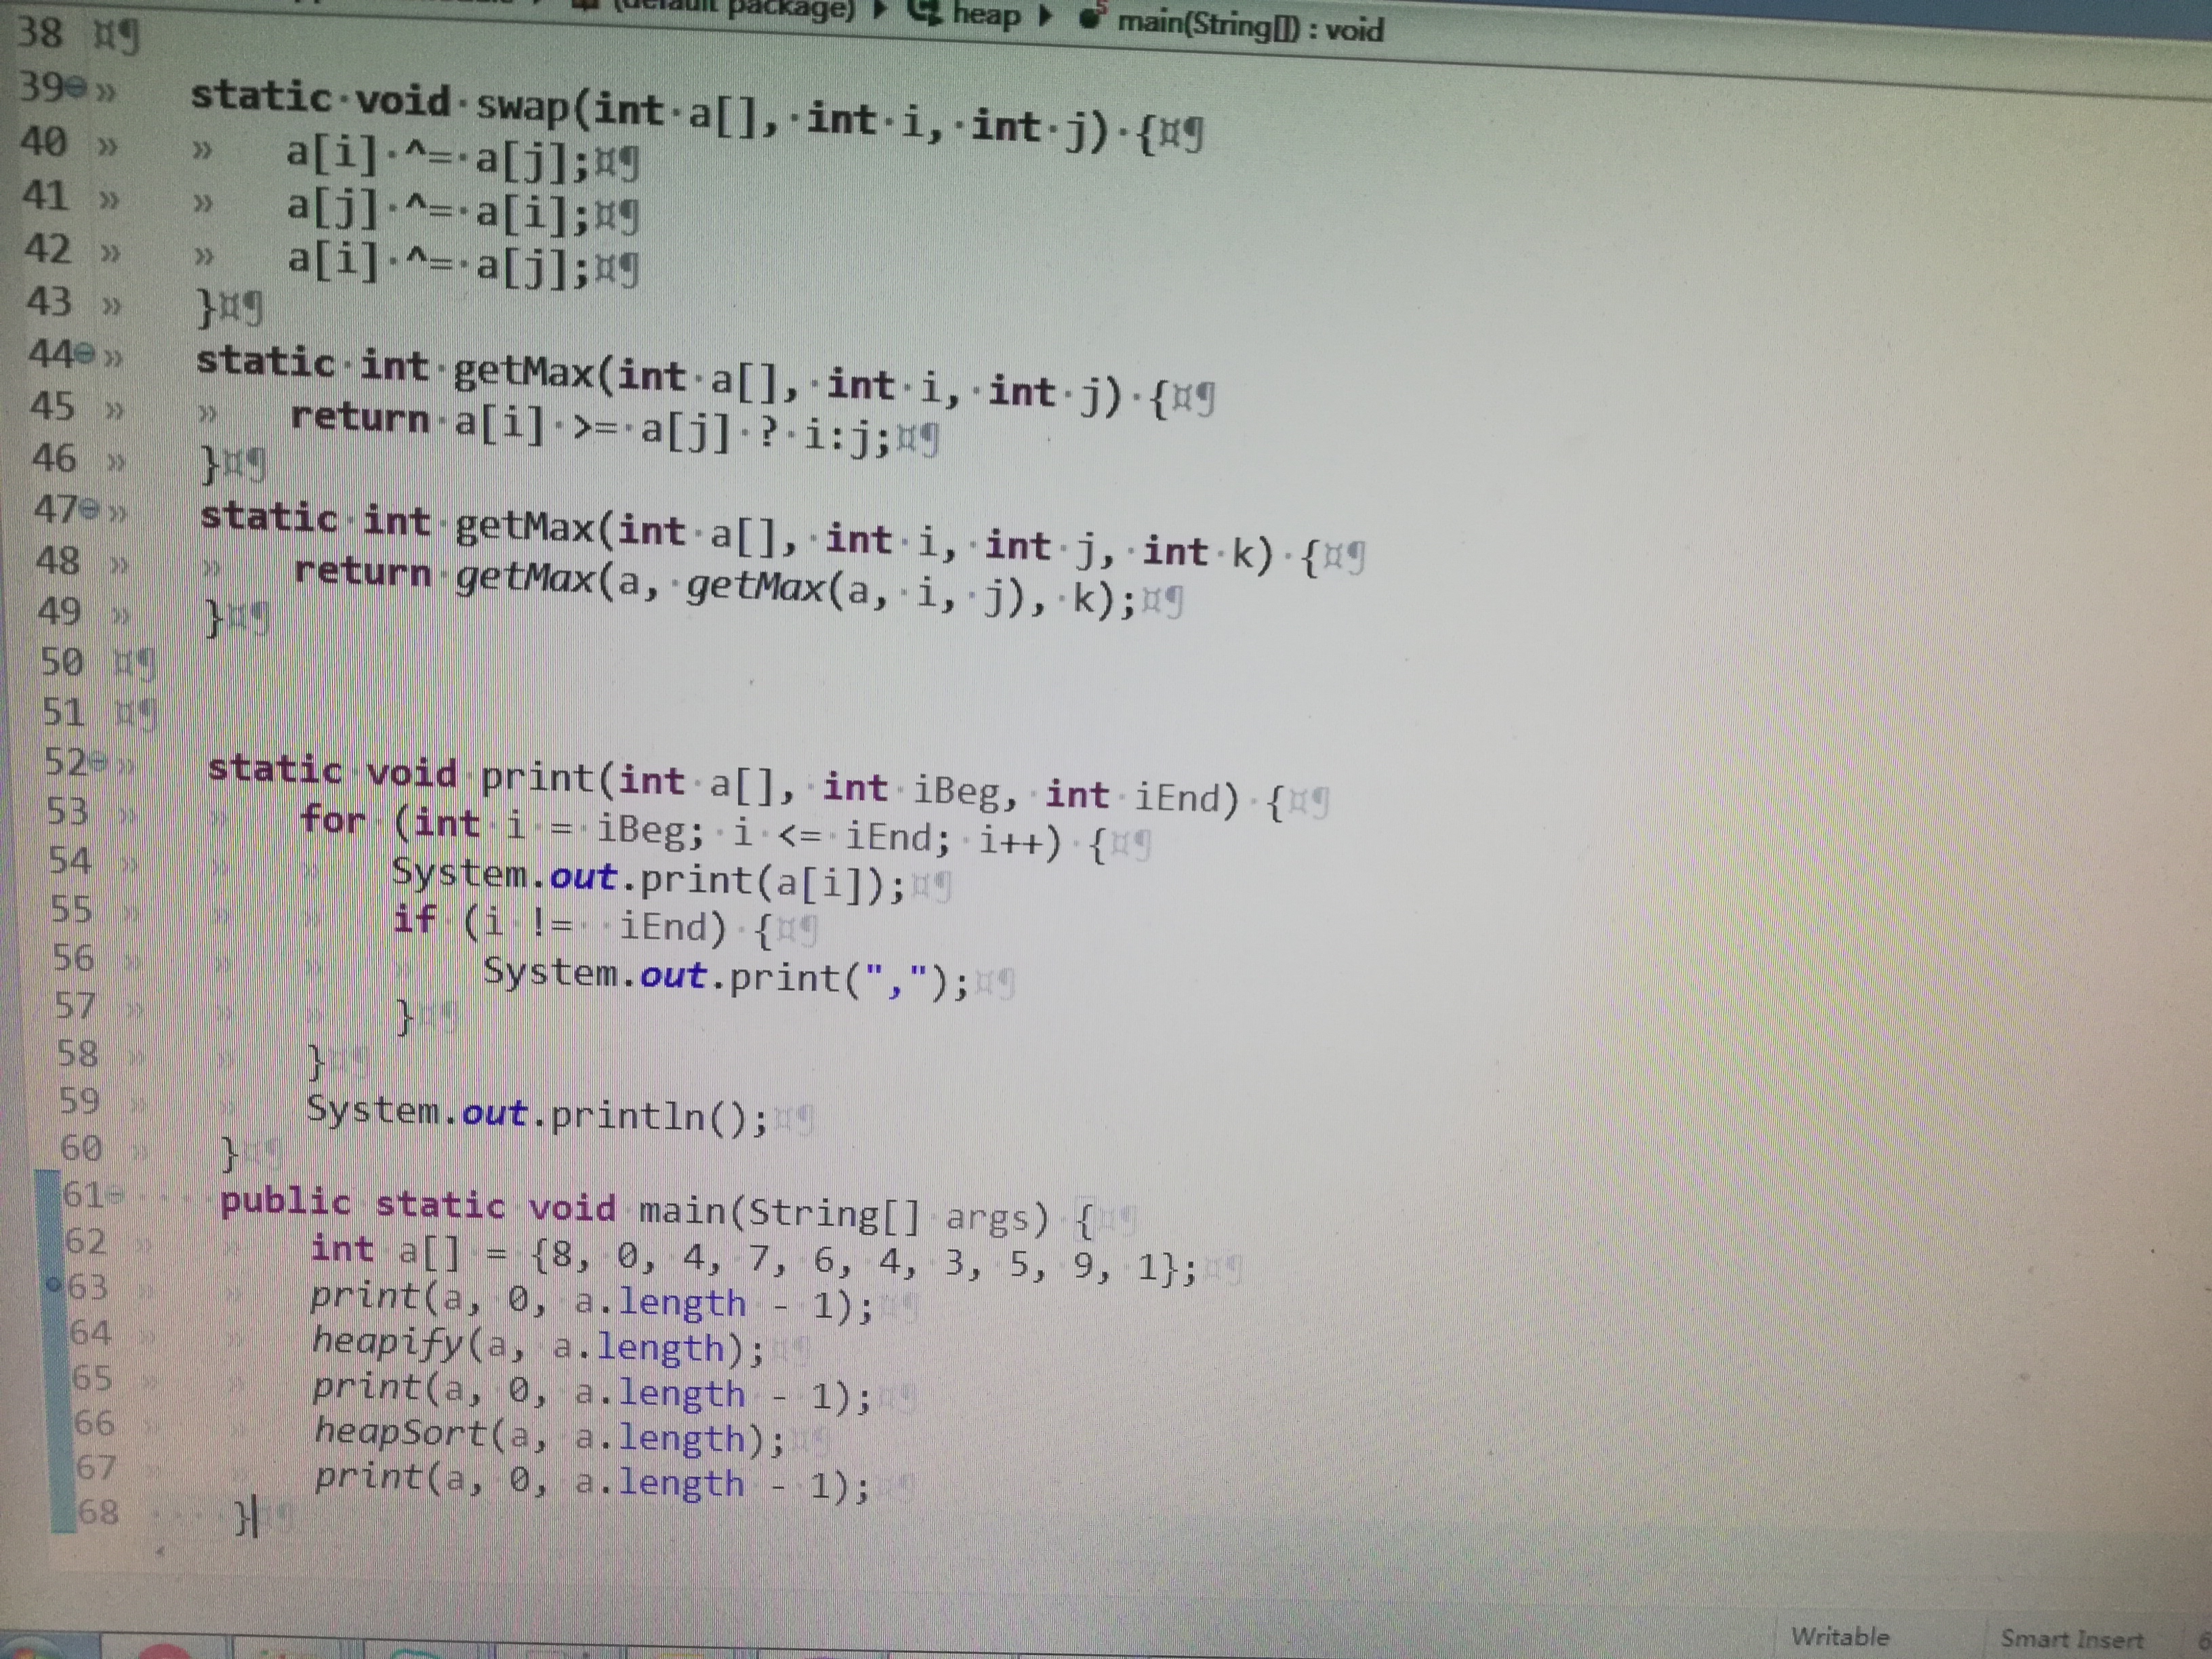Screen dimensions: 2212x1659
Task: Click the marker beside line 63
Action: (53, 1285)
